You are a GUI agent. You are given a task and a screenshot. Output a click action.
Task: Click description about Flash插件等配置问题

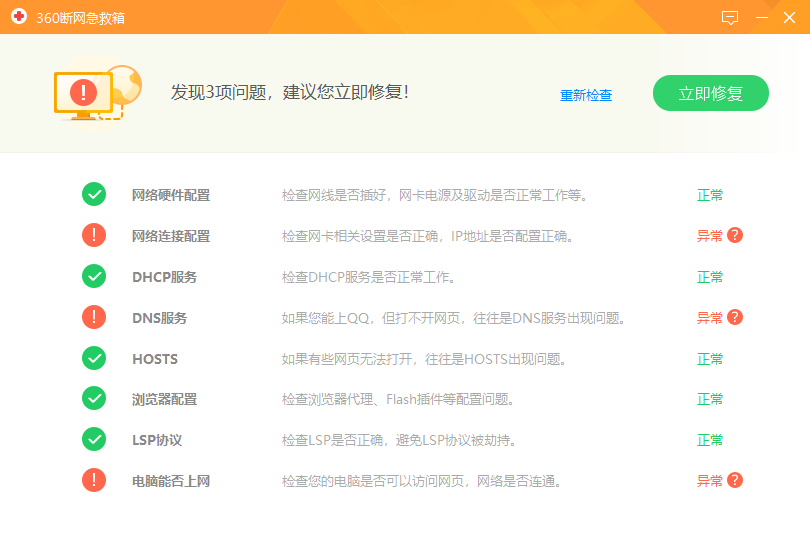(x=398, y=399)
